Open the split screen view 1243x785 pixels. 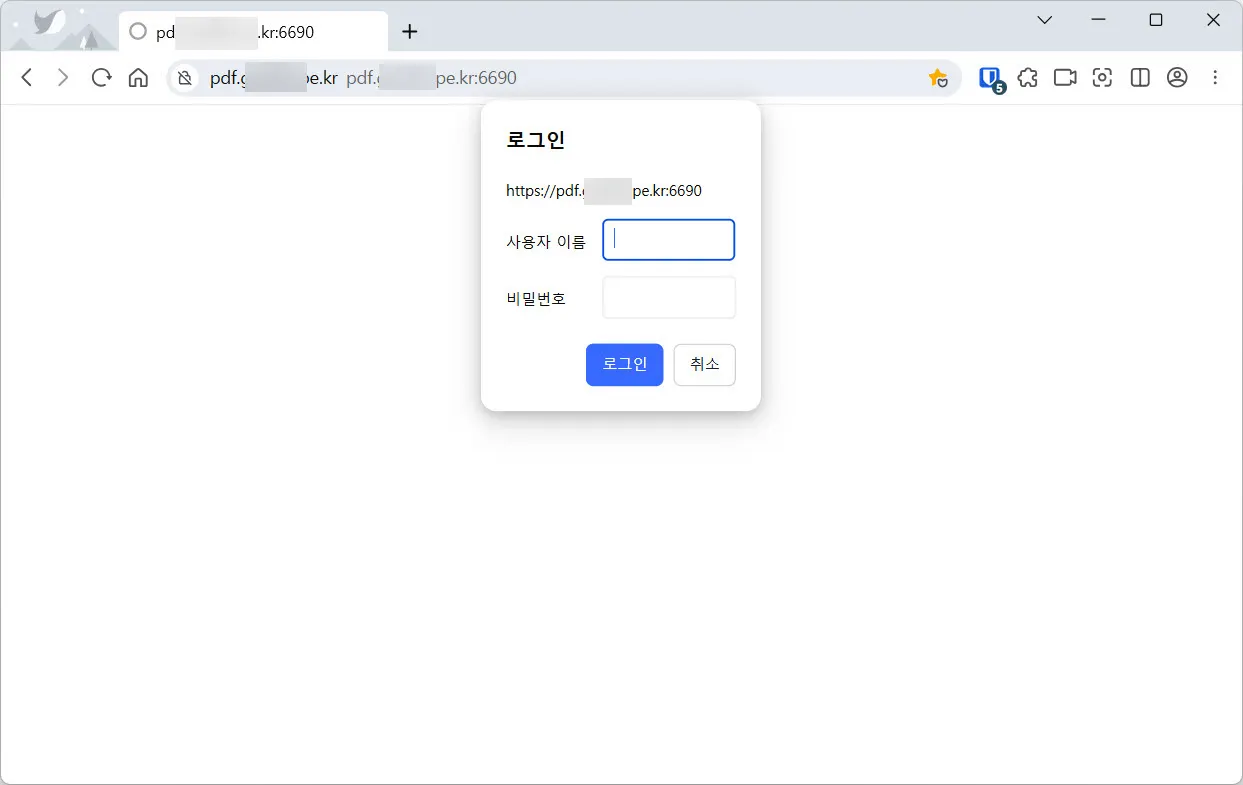click(x=1140, y=77)
